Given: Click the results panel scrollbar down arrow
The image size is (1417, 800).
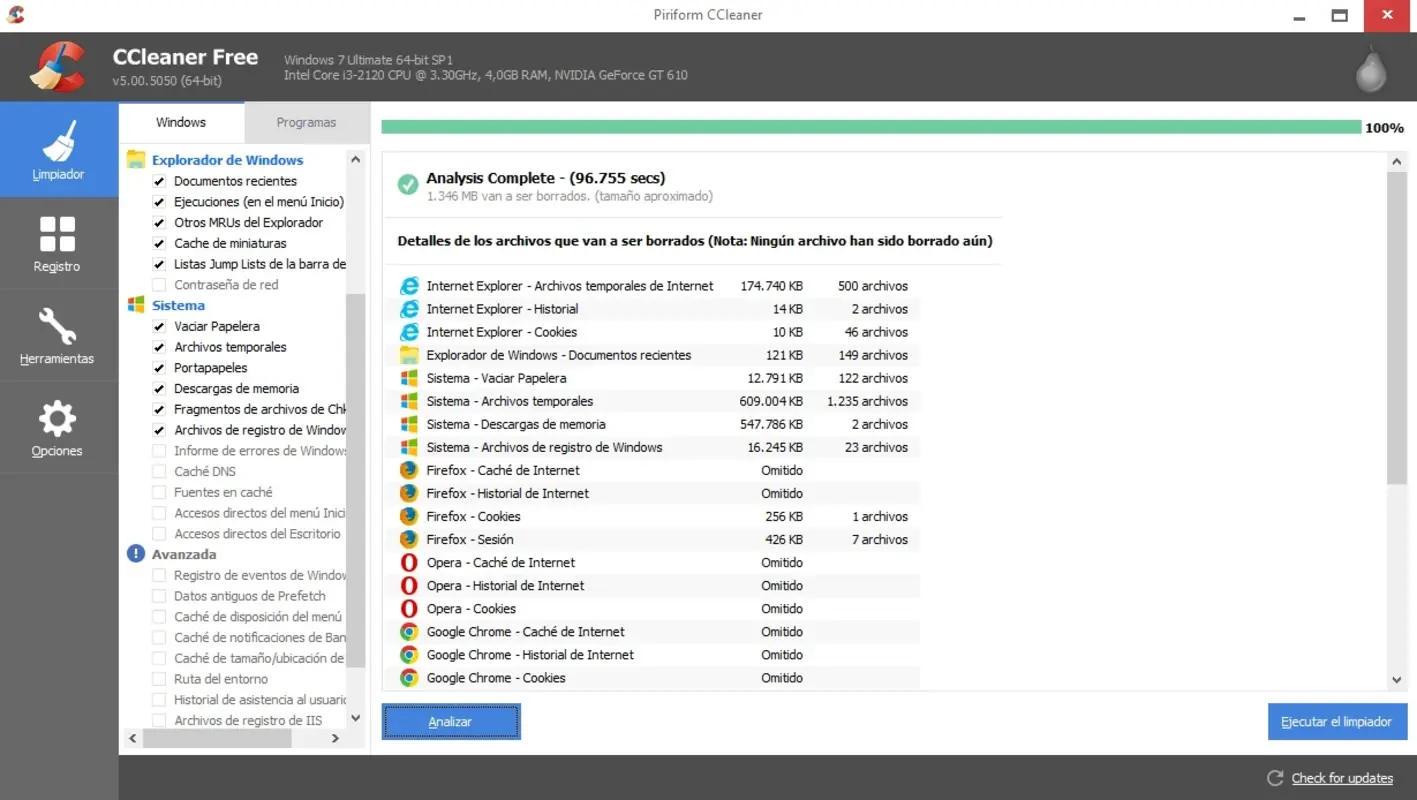Looking at the screenshot, I should pos(1396,679).
